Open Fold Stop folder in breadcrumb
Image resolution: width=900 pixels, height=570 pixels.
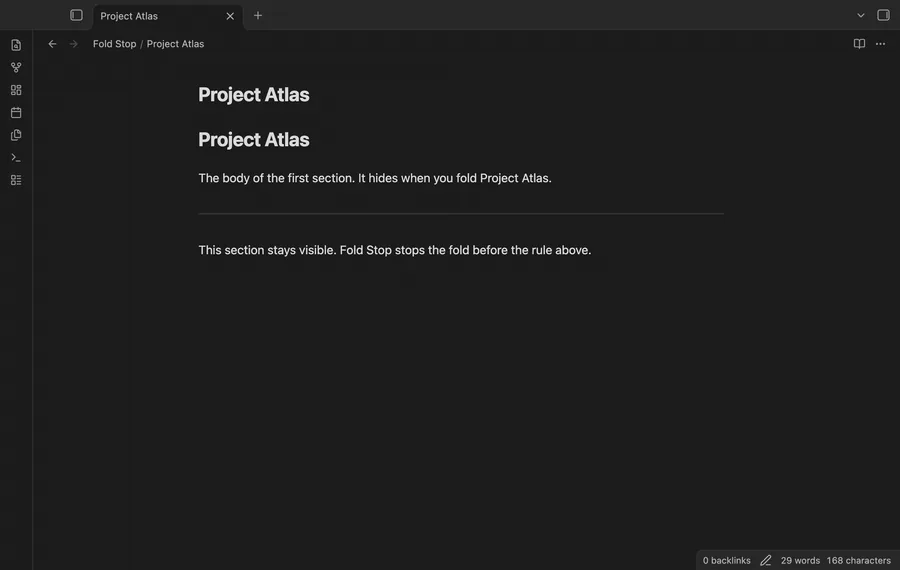pyautogui.click(x=115, y=44)
